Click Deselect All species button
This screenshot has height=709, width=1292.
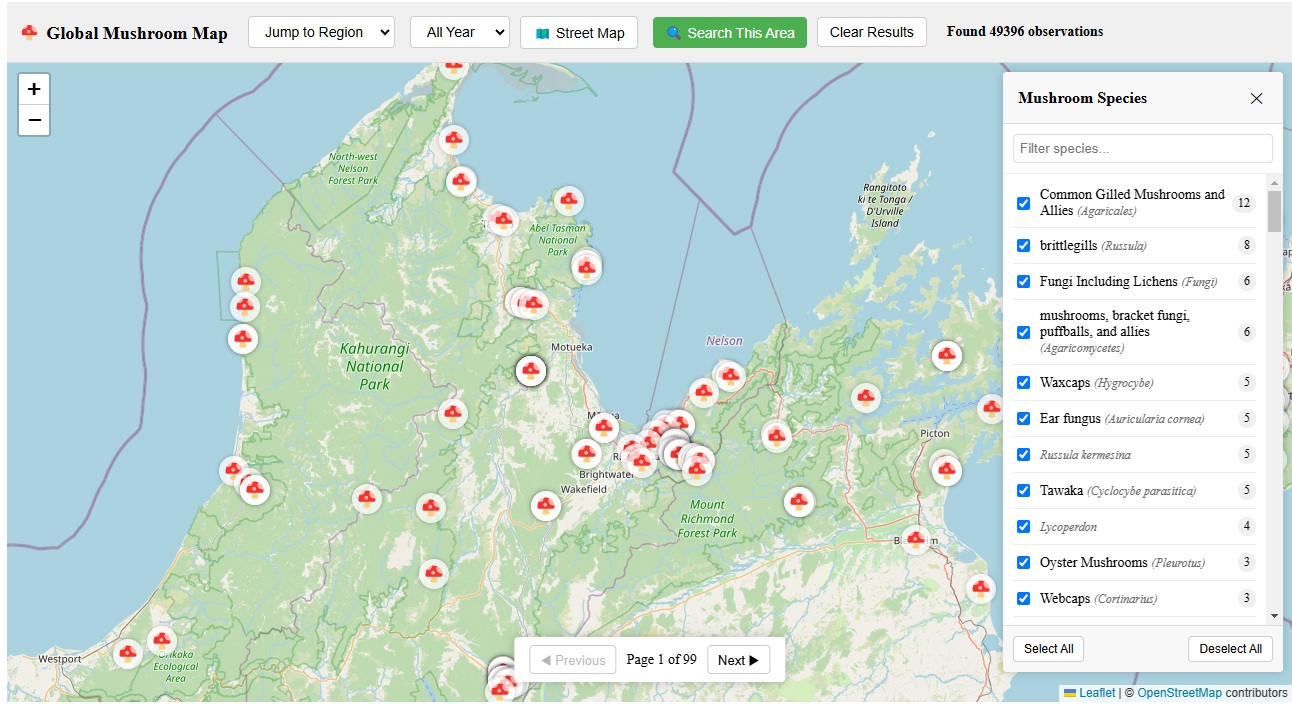[x=1231, y=649]
